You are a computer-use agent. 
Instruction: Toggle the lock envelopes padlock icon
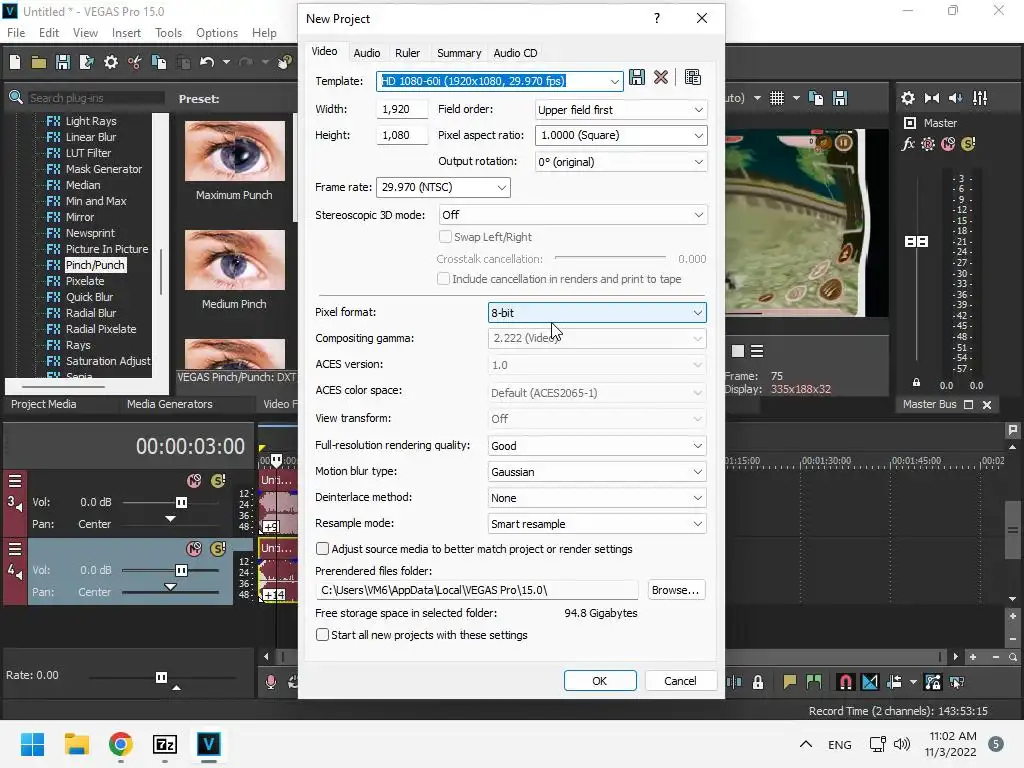pos(758,682)
